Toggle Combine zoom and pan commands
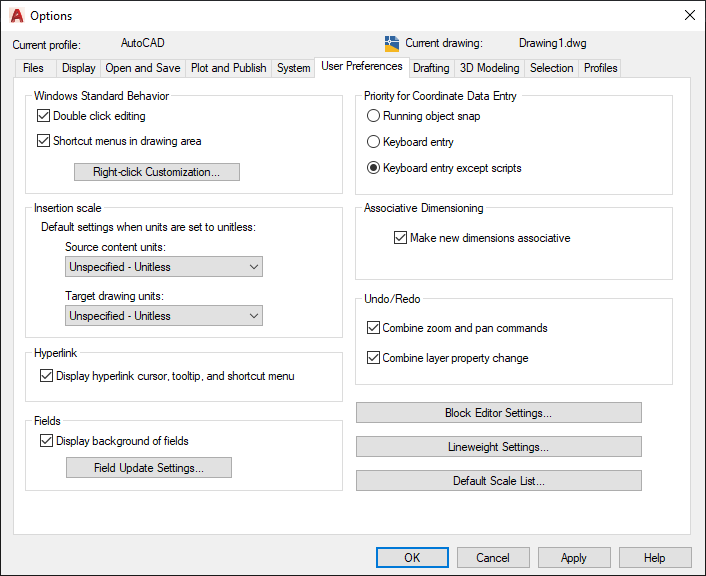Image resolution: width=706 pixels, height=576 pixels. (374, 328)
